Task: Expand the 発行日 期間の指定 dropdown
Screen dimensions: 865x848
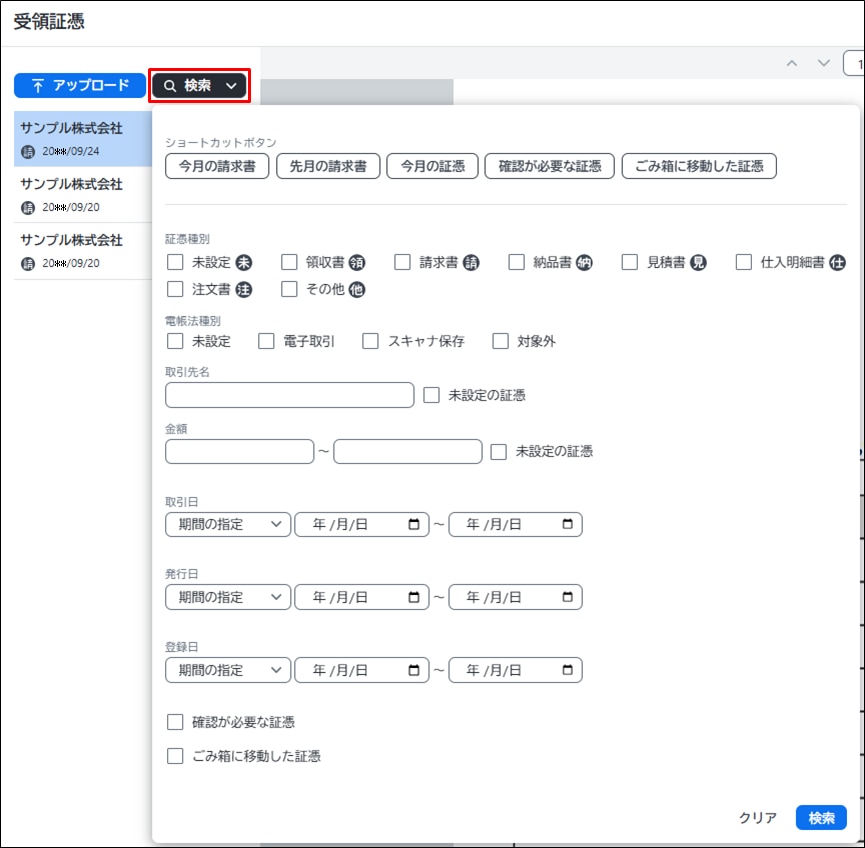Action: (228, 598)
